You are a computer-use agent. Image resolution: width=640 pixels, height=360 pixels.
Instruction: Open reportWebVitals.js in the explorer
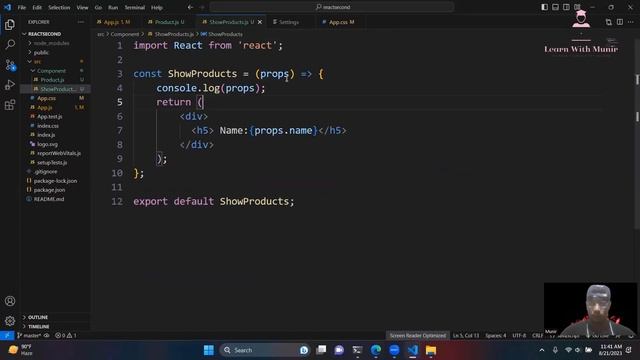59,153
